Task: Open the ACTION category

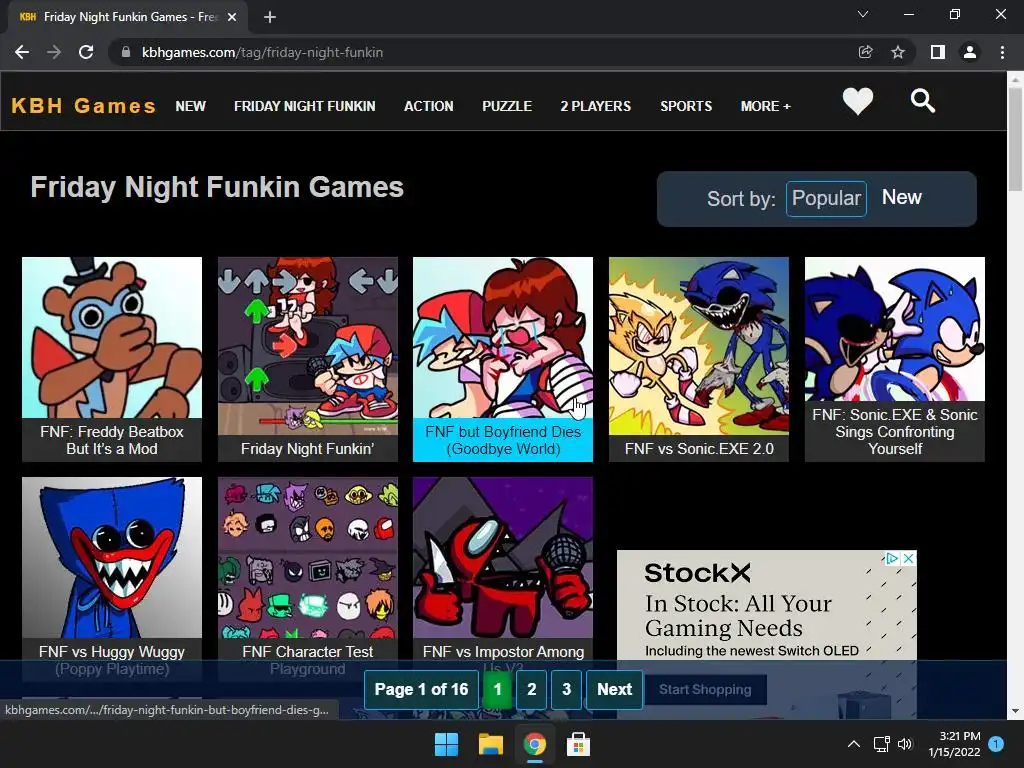Action: [428, 106]
